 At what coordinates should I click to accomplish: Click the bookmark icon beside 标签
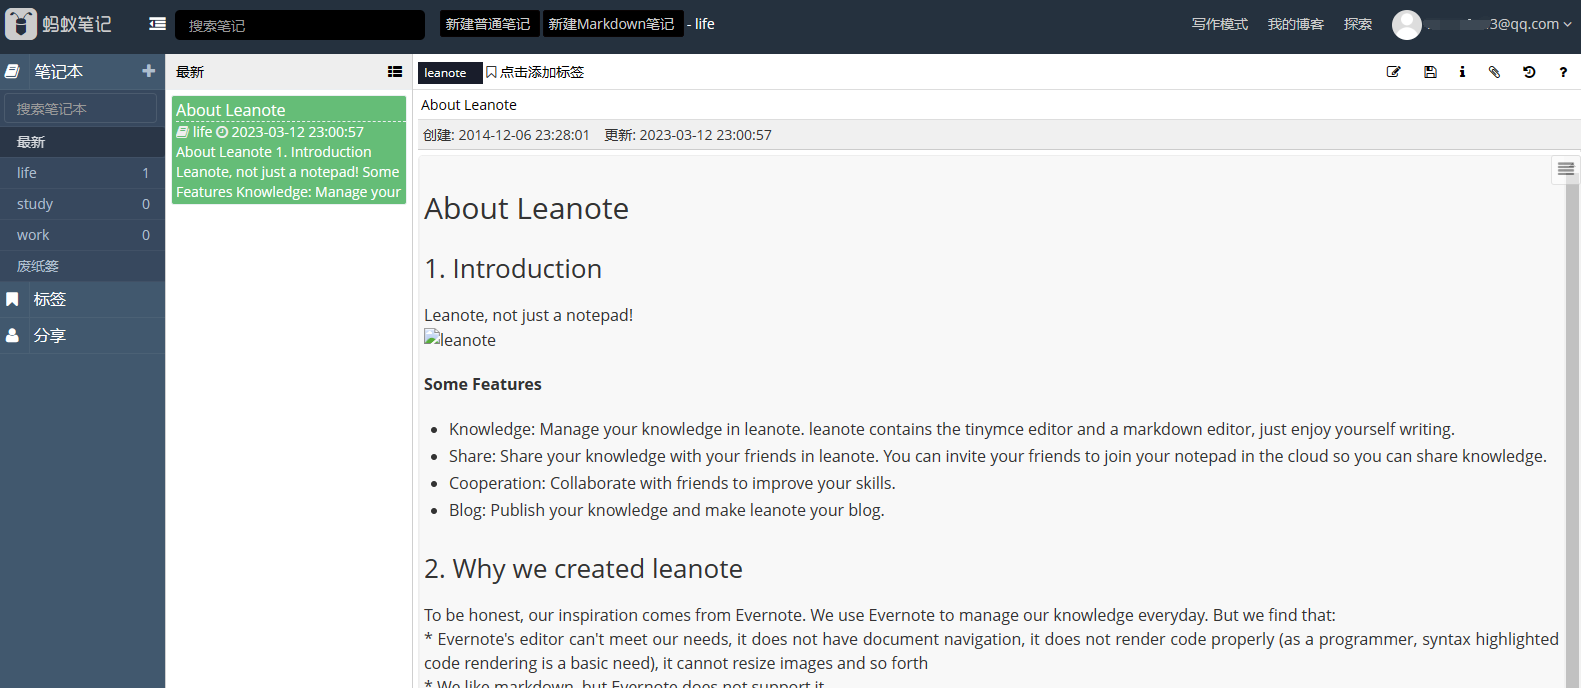click(12, 299)
